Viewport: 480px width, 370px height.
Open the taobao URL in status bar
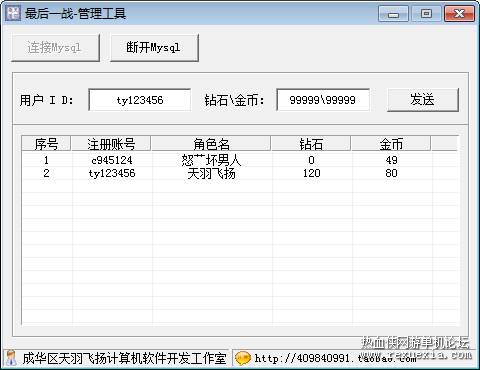coord(335,358)
